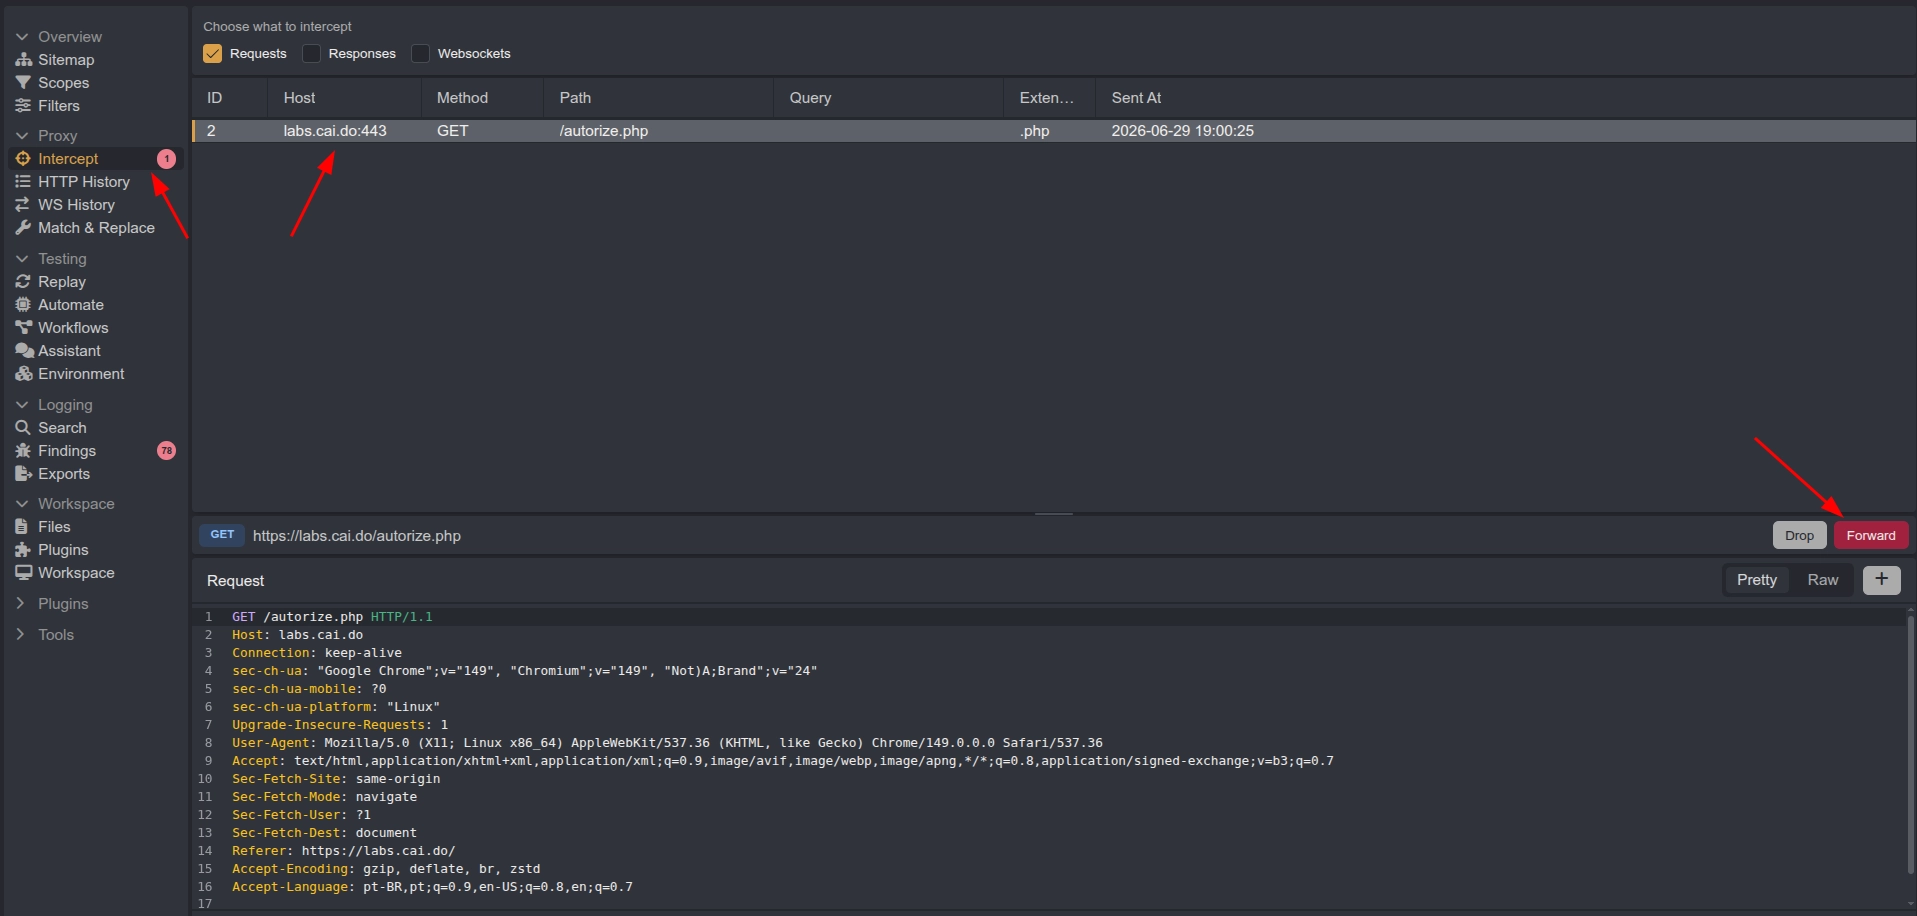Switch to the Pretty request view

tap(1757, 580)
